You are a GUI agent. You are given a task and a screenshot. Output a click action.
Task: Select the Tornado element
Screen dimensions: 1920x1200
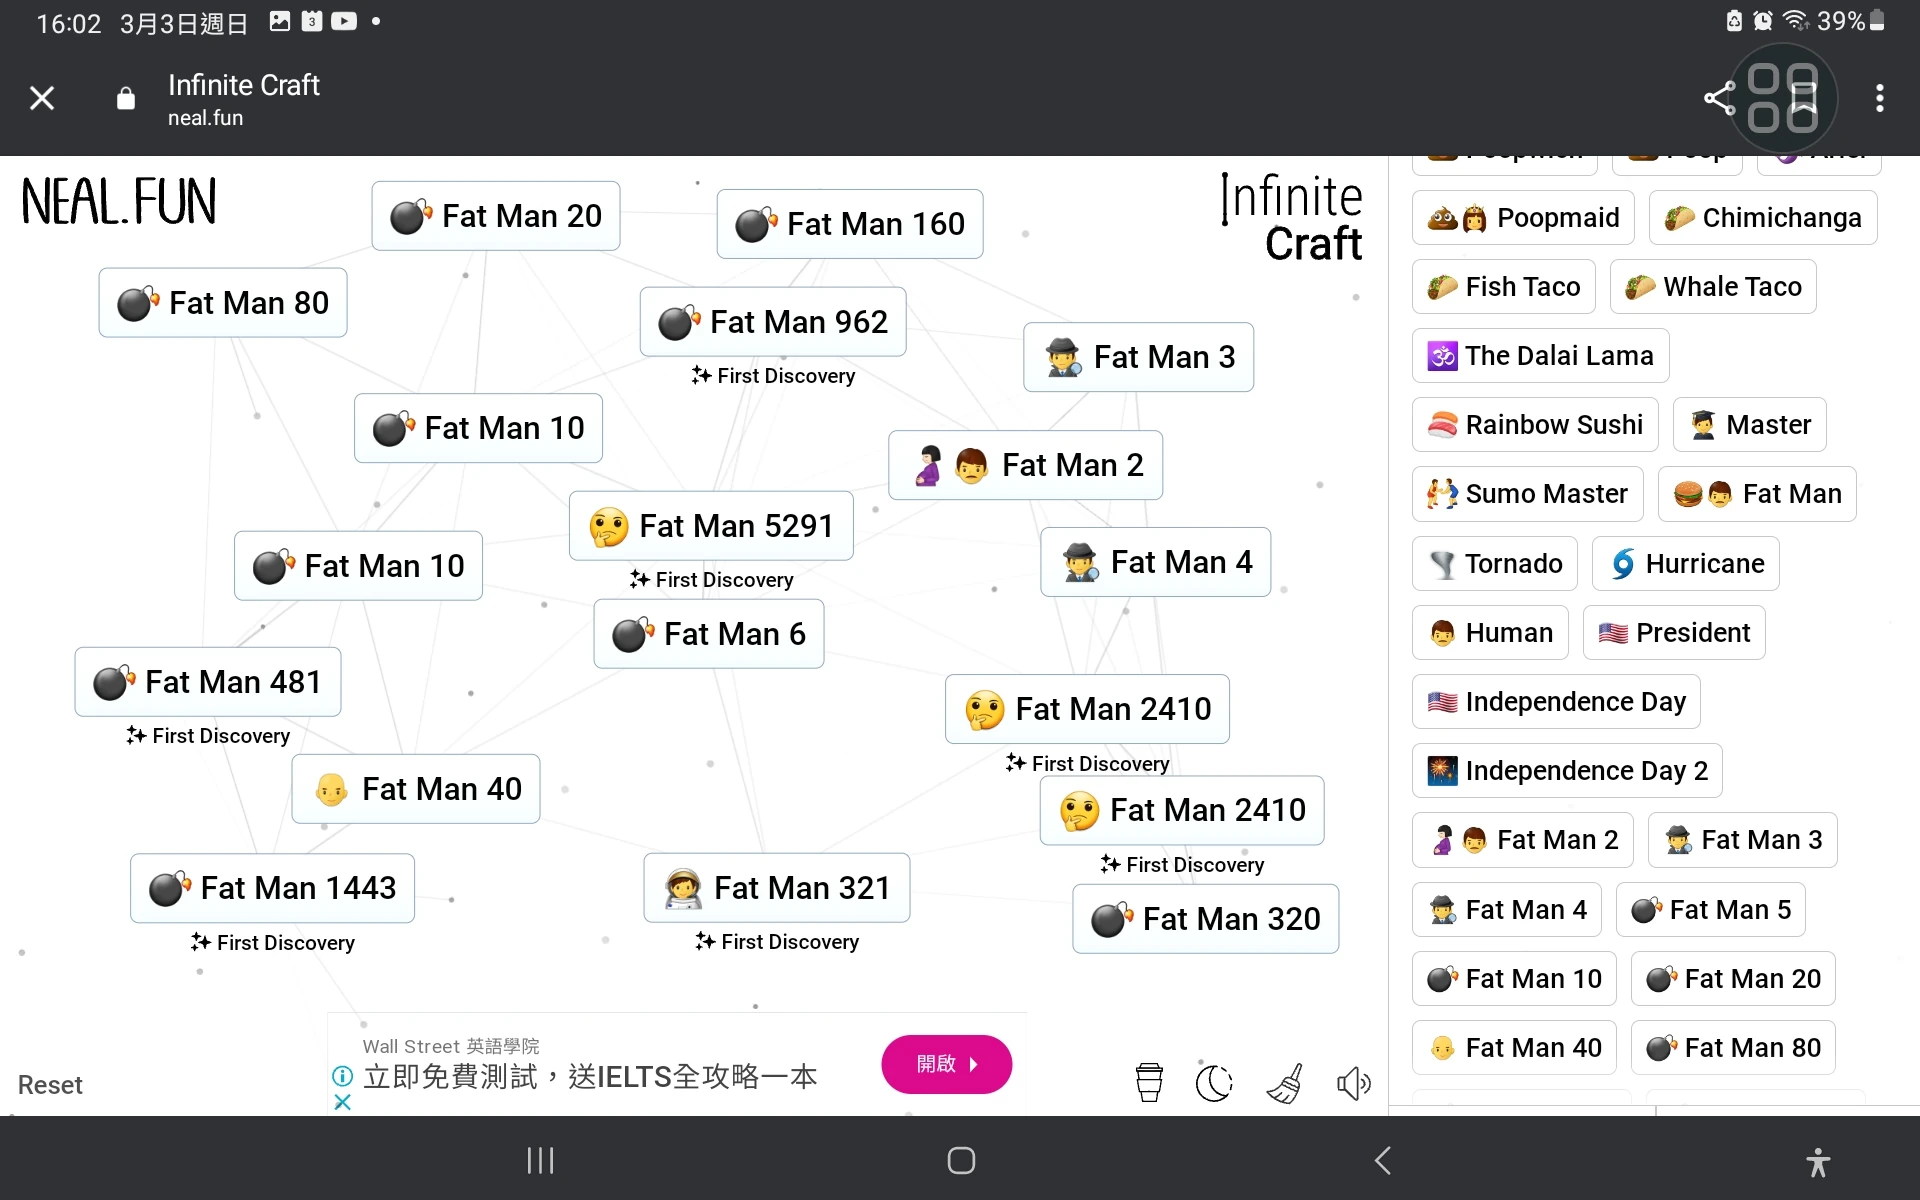[x=1493, y=563]
